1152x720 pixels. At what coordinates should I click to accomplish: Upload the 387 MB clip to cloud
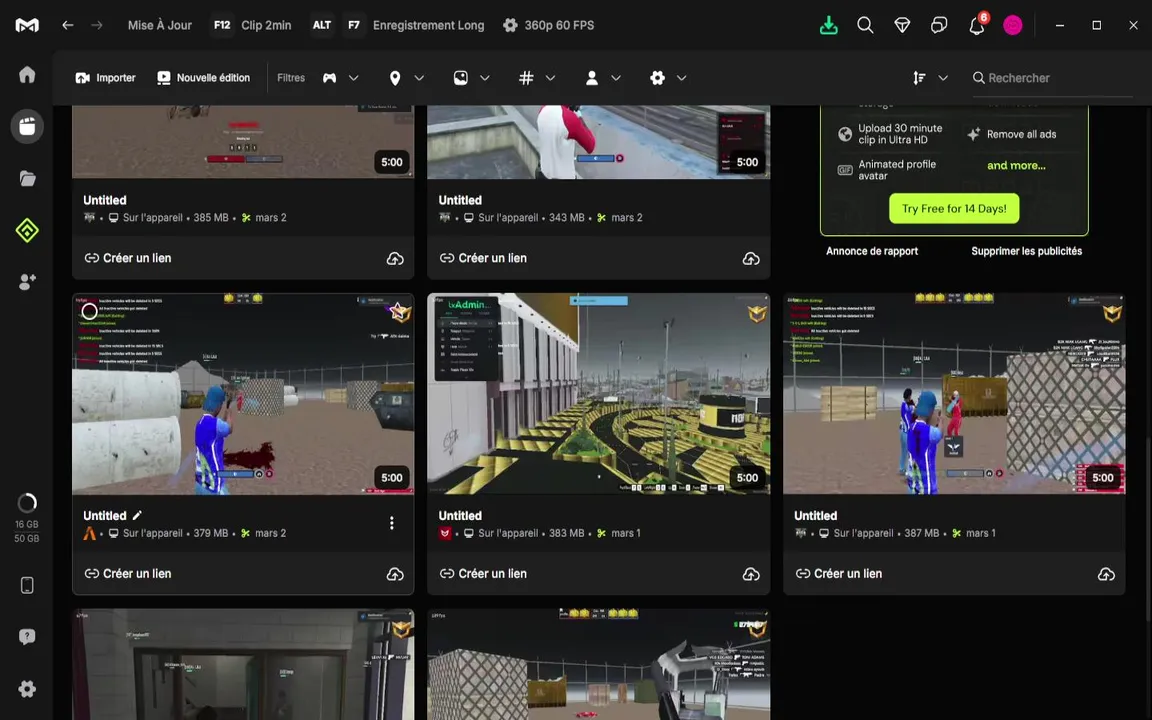pos(1106,574)
